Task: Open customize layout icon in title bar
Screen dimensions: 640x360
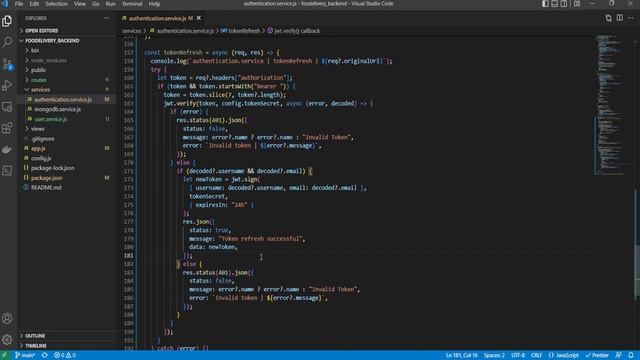Action: click(x=577, y=4)
